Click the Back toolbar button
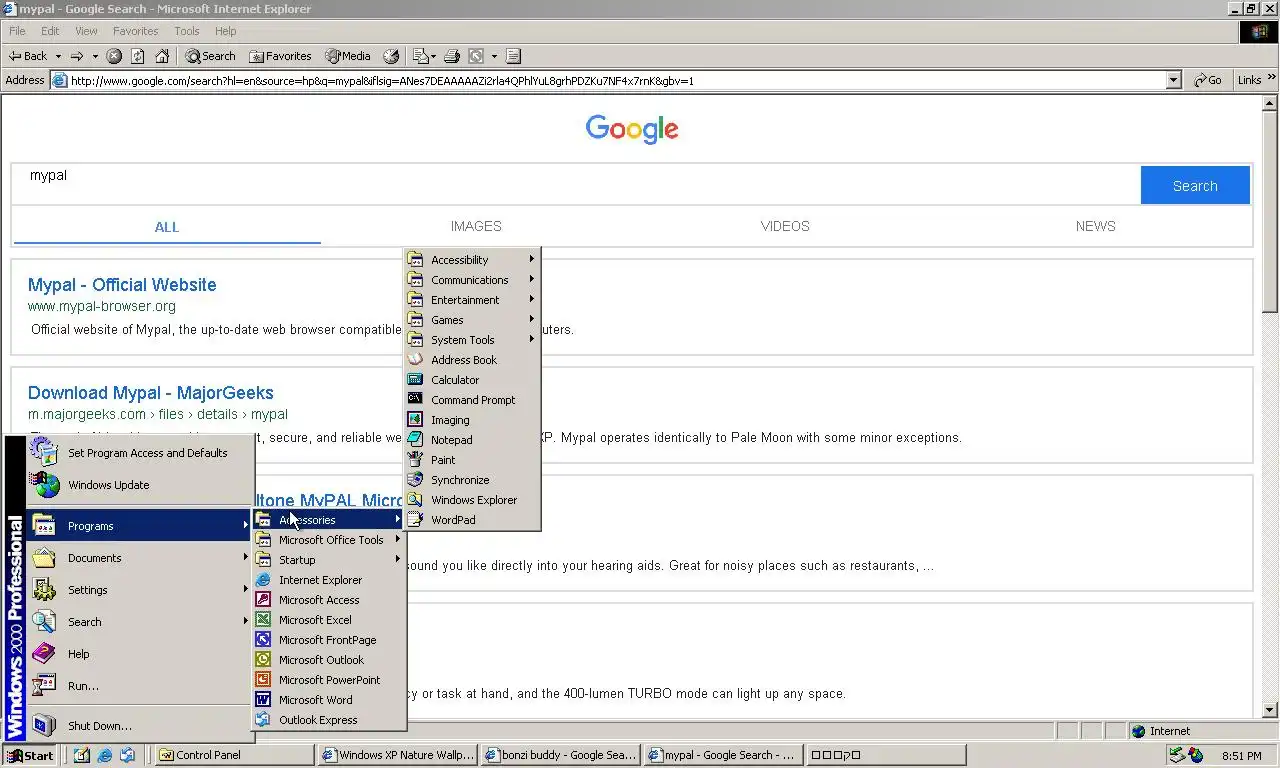1280x768 pixels. (x=28, y=56)
